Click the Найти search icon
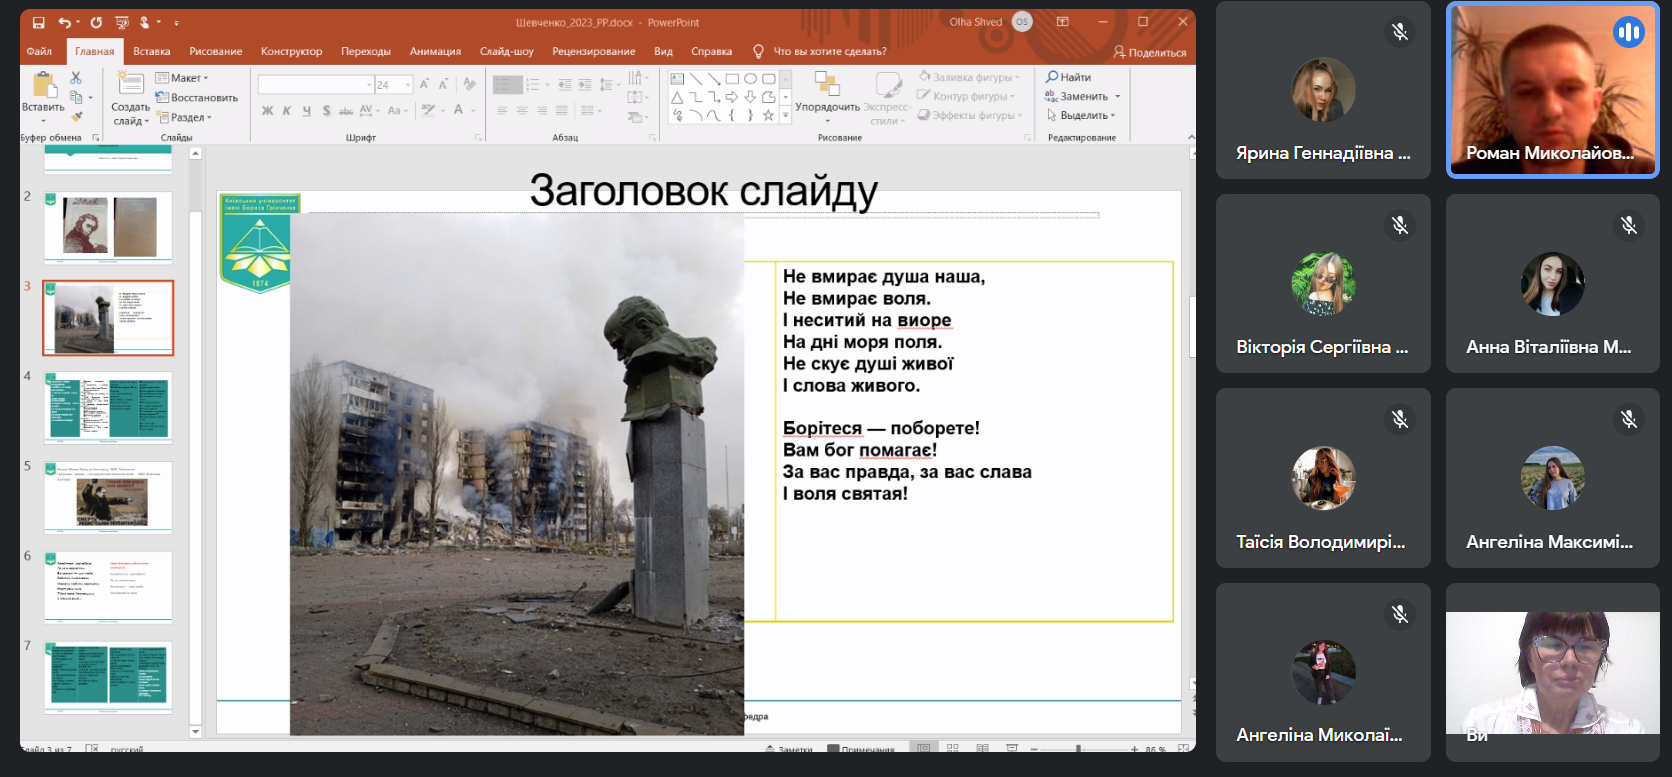1672x777 pixels. point(1052,77)
